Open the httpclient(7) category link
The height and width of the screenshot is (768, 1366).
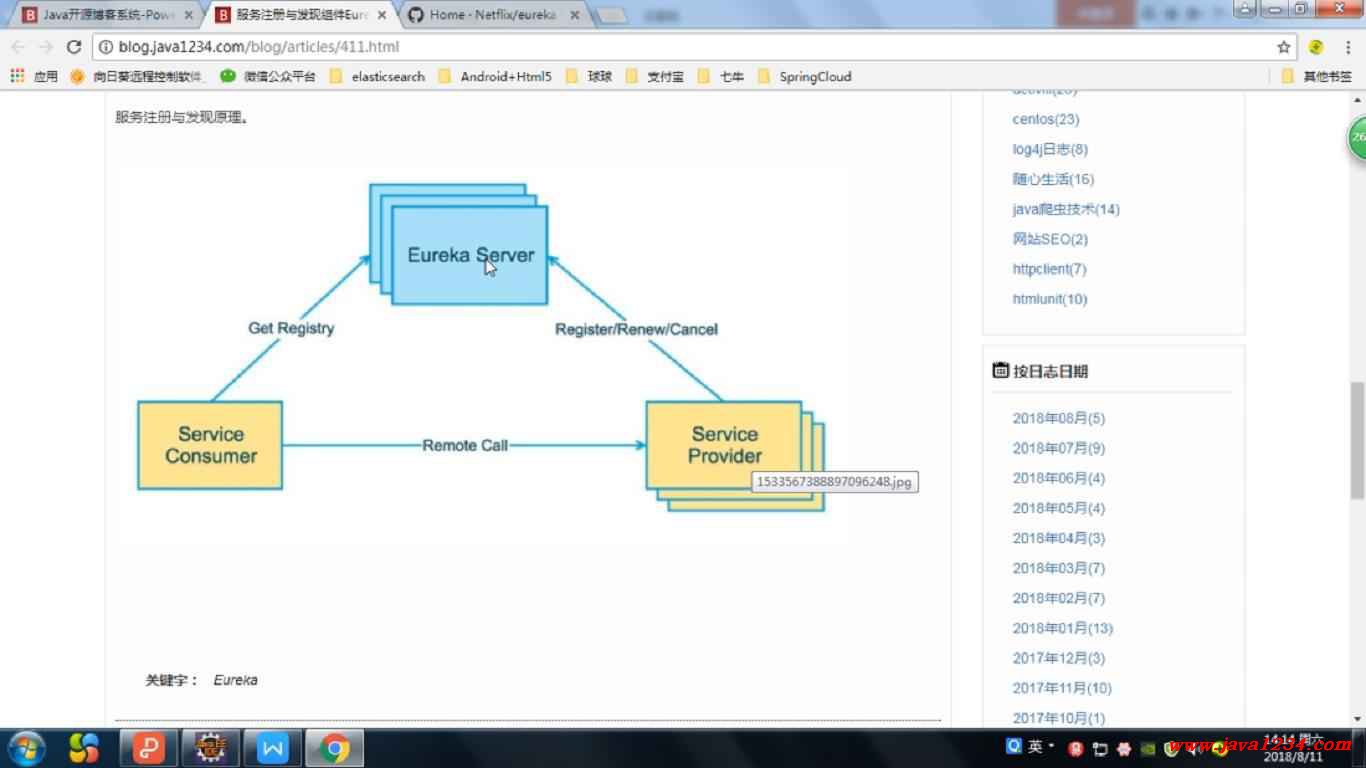coord(1049,269)
